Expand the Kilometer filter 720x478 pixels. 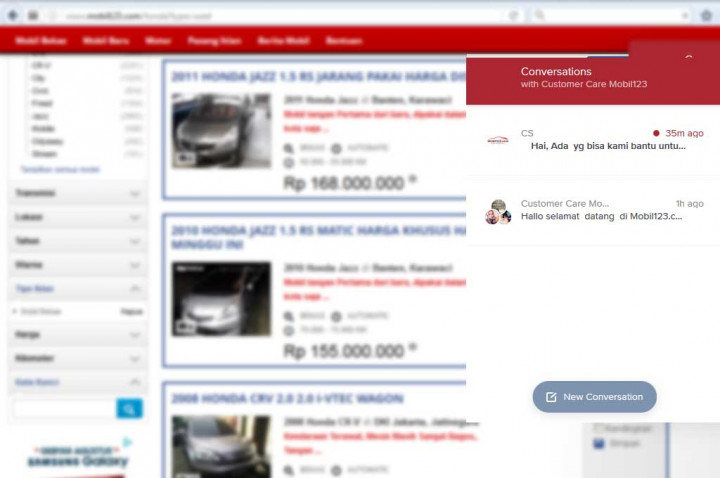tap(78, 359)
